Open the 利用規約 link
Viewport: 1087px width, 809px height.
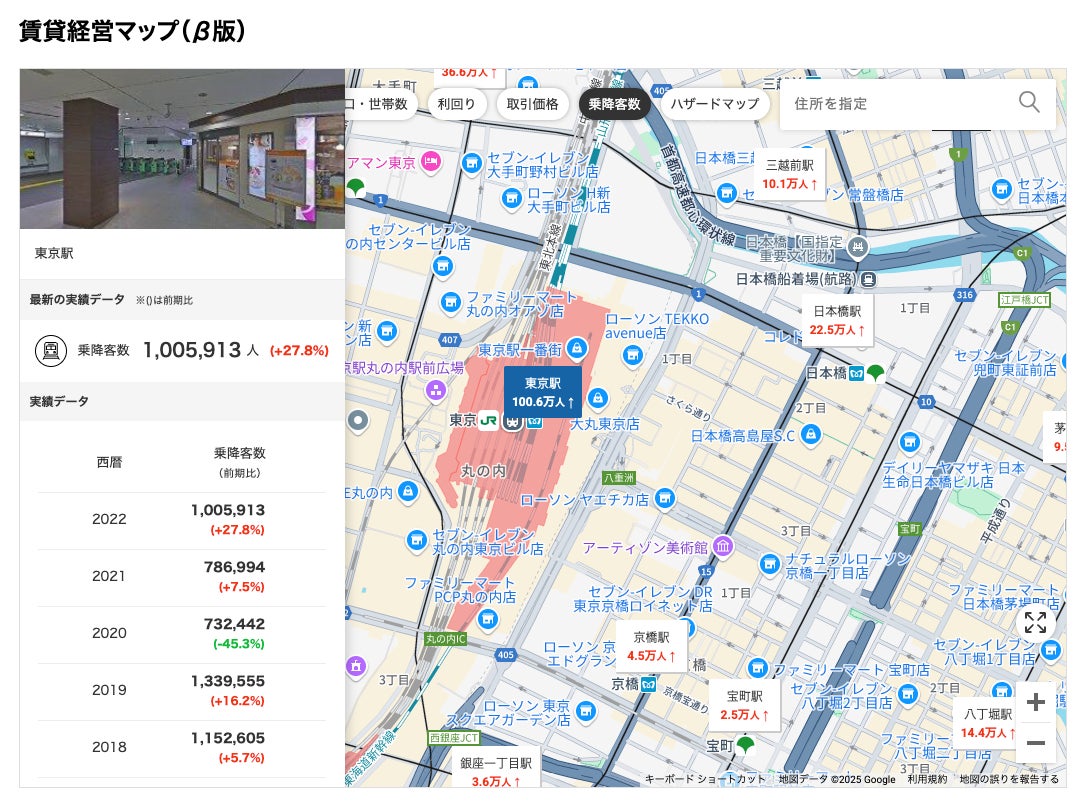point(927,779)
